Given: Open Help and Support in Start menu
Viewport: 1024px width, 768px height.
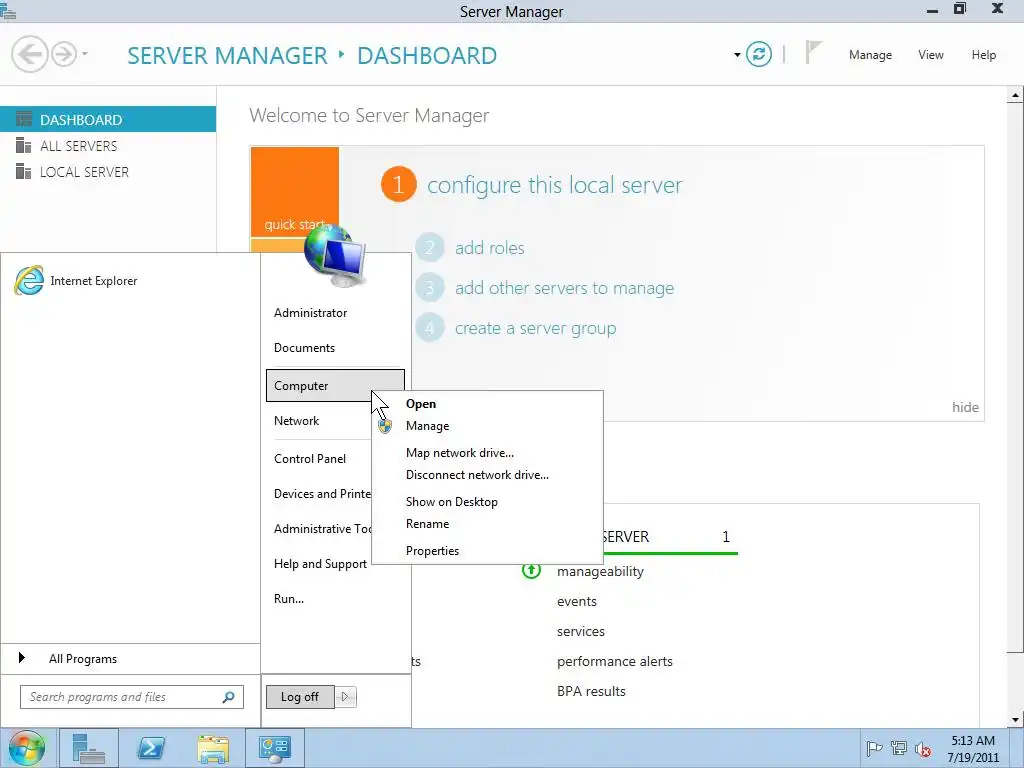Looking at the screenshot, I should coord(320,564).
